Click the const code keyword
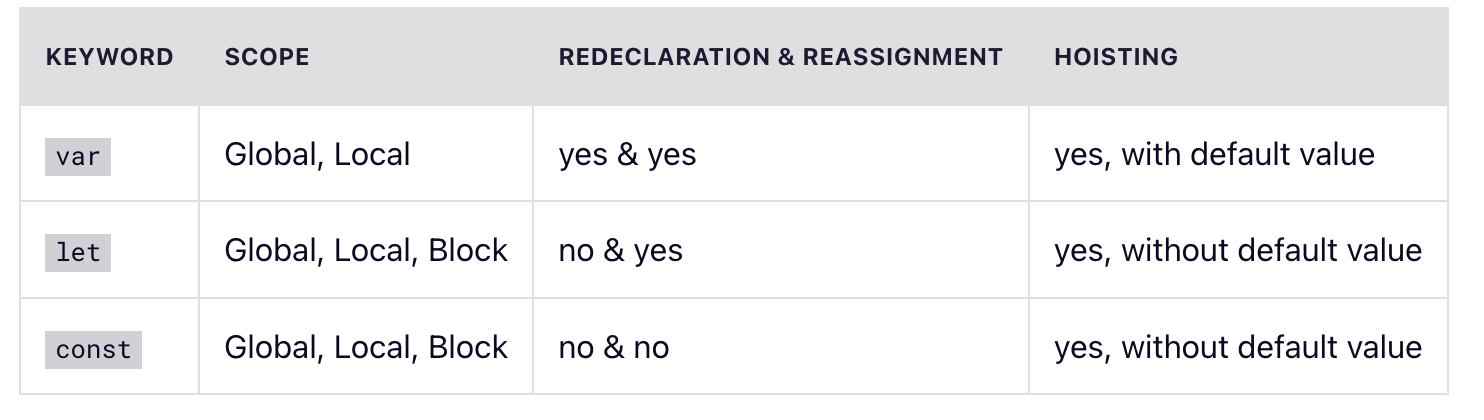Screen dimensions: 1484x420 pyautogui.click(x=93, y=349)
